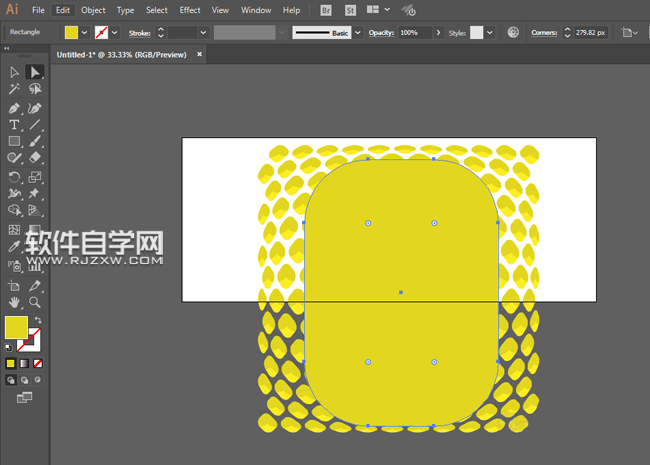Open the Object menu
The width and height of the screenshot is (650, 465).
(x=93, y=10)
